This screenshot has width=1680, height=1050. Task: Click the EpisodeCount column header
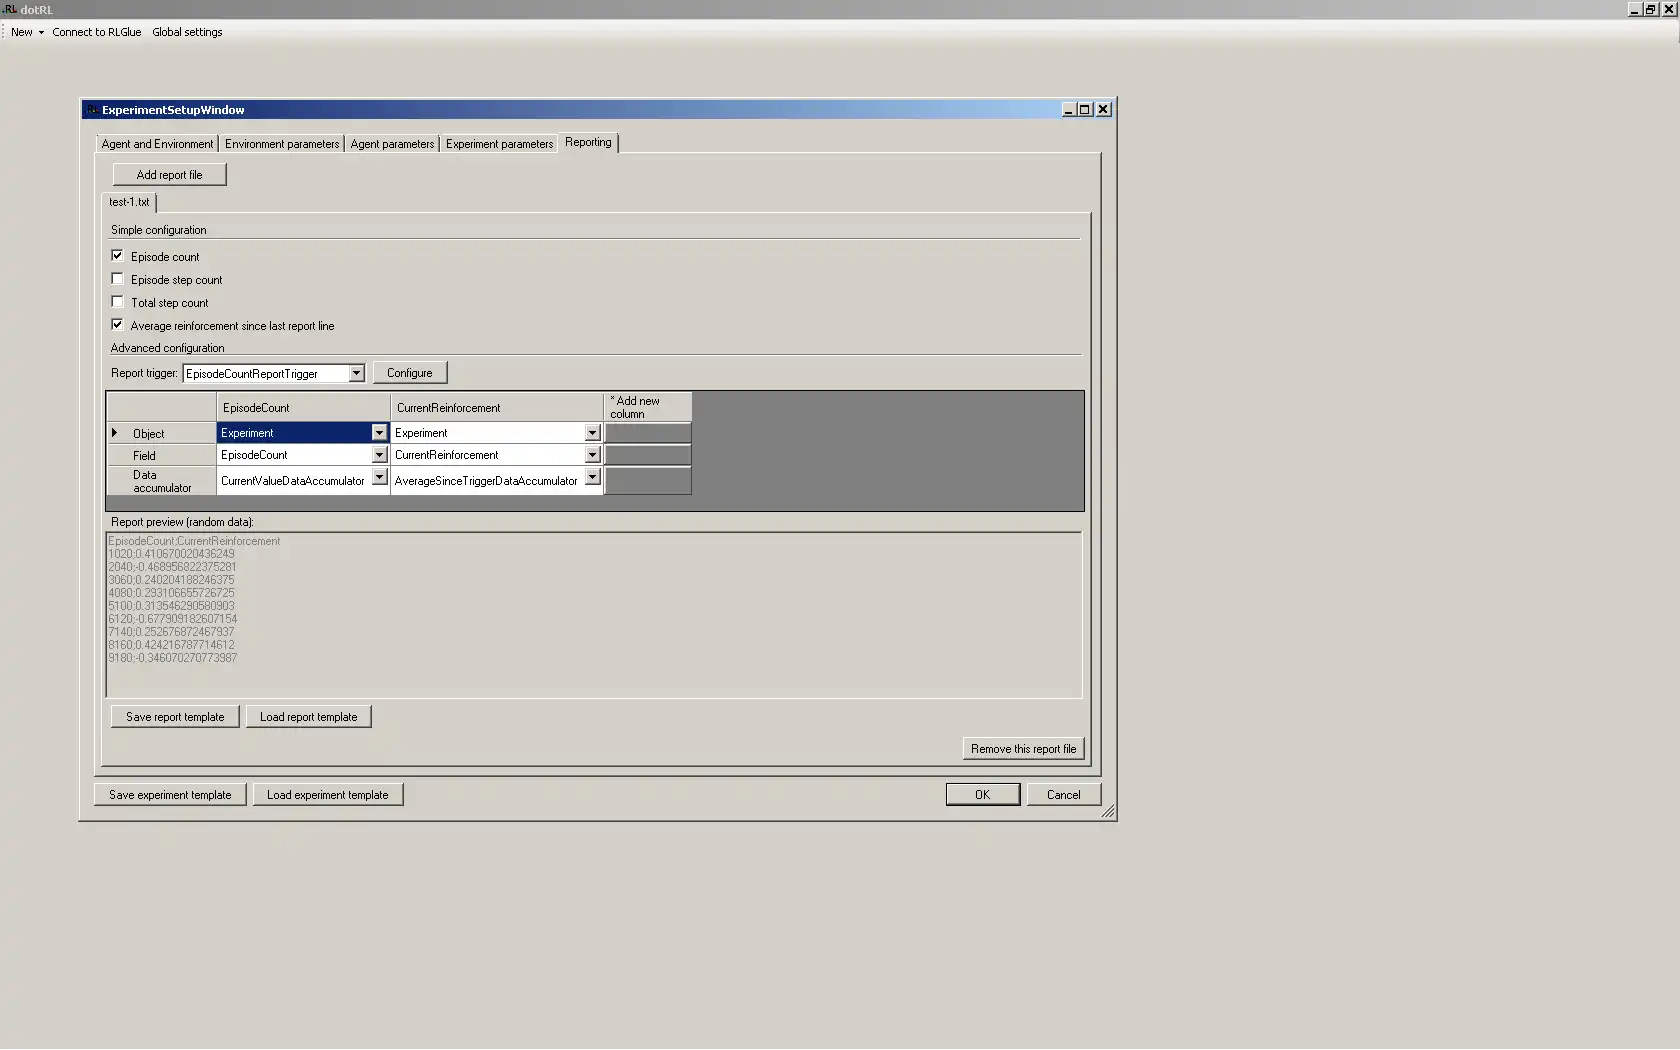pyautogui.click(x=303, y=407)
